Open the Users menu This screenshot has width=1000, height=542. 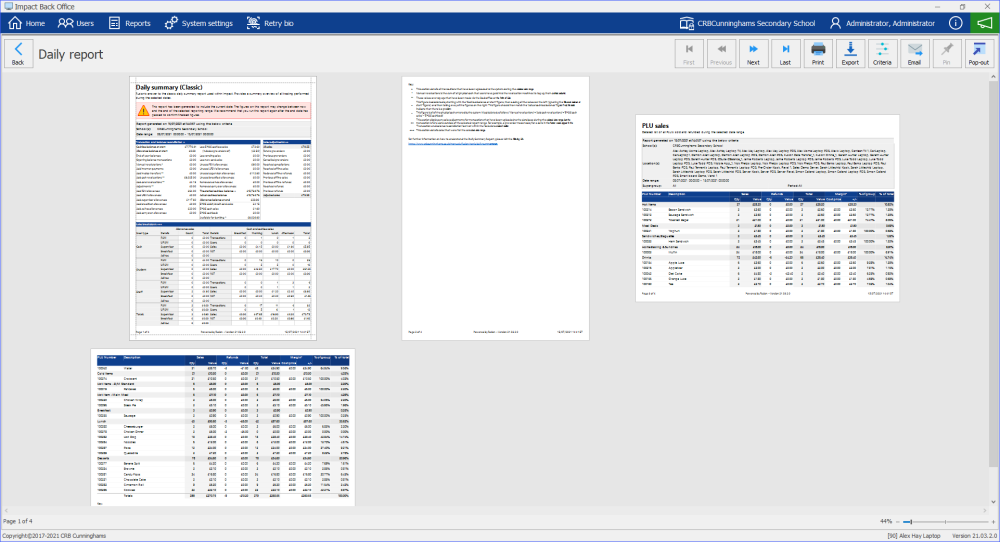click(76, 23)
